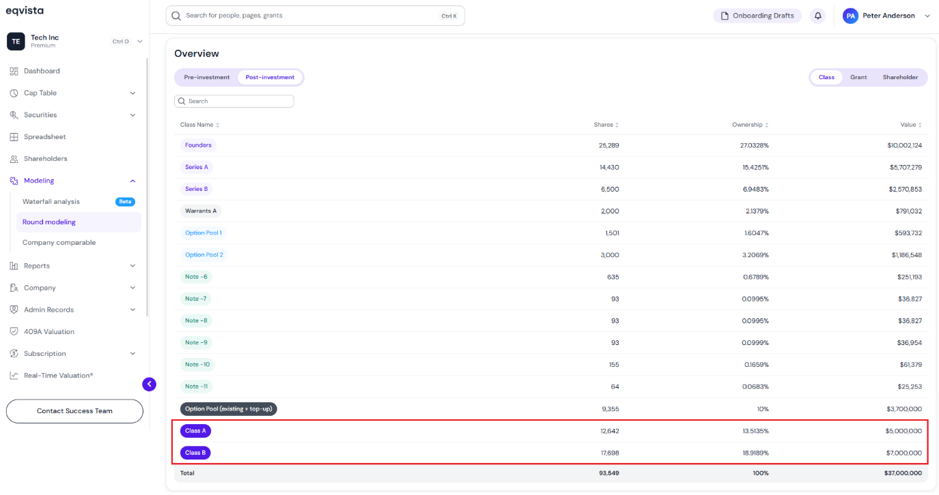Open Real-Time Valuation chart icon

(14, 375)
